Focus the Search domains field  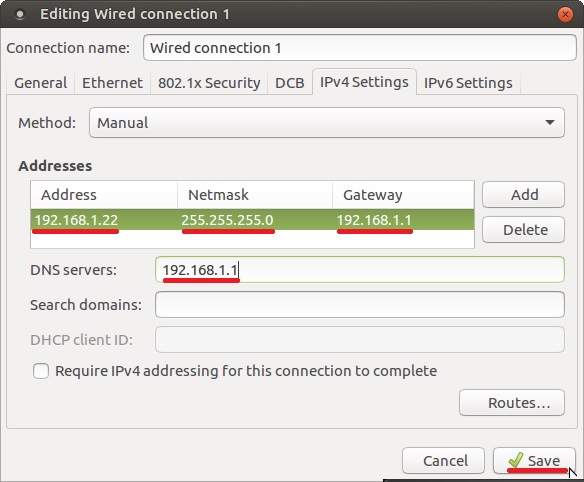pyautogui.click(x=360, y=305)
